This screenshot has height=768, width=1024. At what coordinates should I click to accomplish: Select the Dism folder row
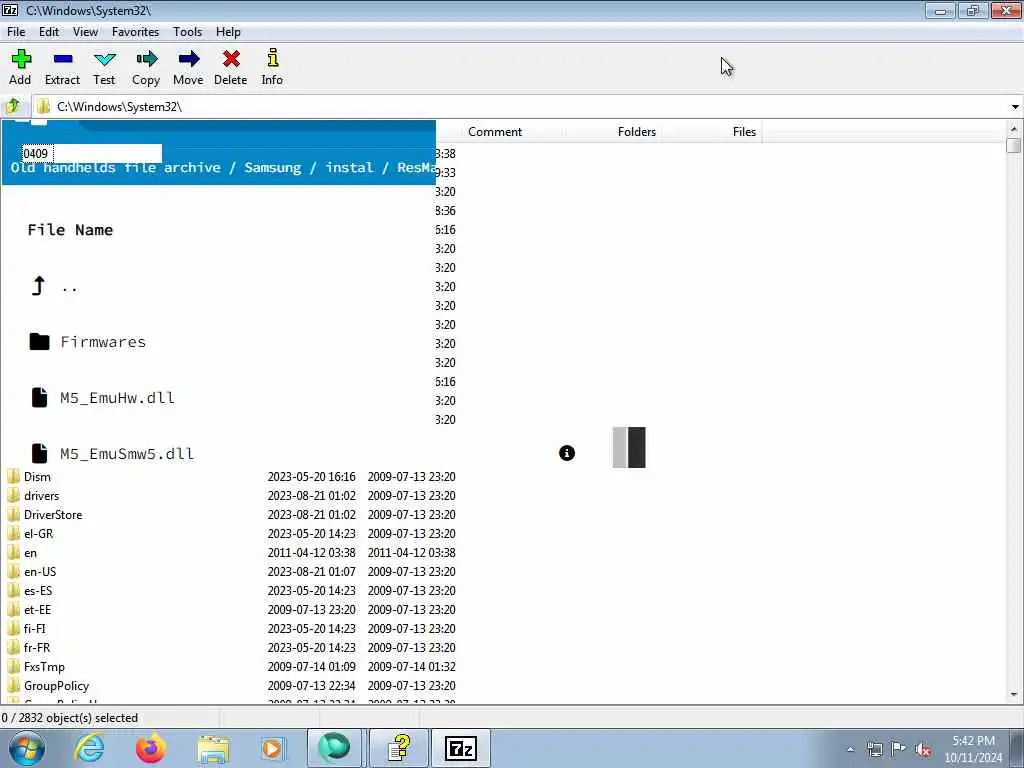(x=232, y=477)
